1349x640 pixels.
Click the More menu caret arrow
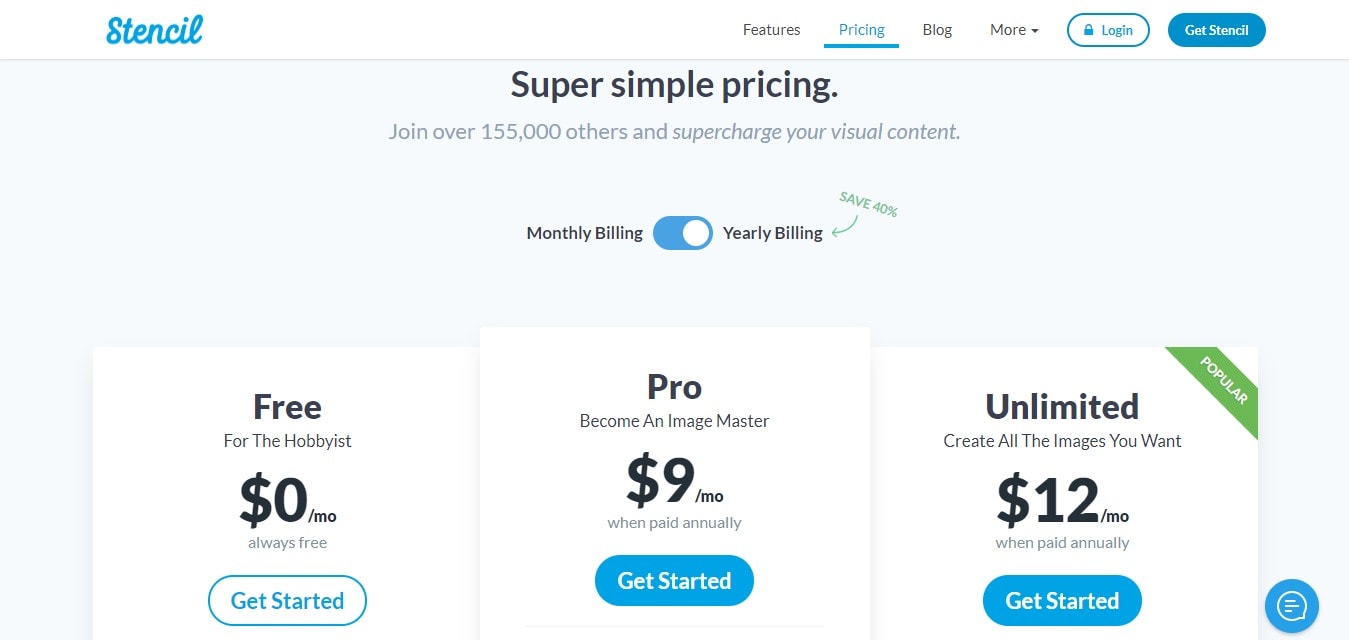(x=1035, y=31)
